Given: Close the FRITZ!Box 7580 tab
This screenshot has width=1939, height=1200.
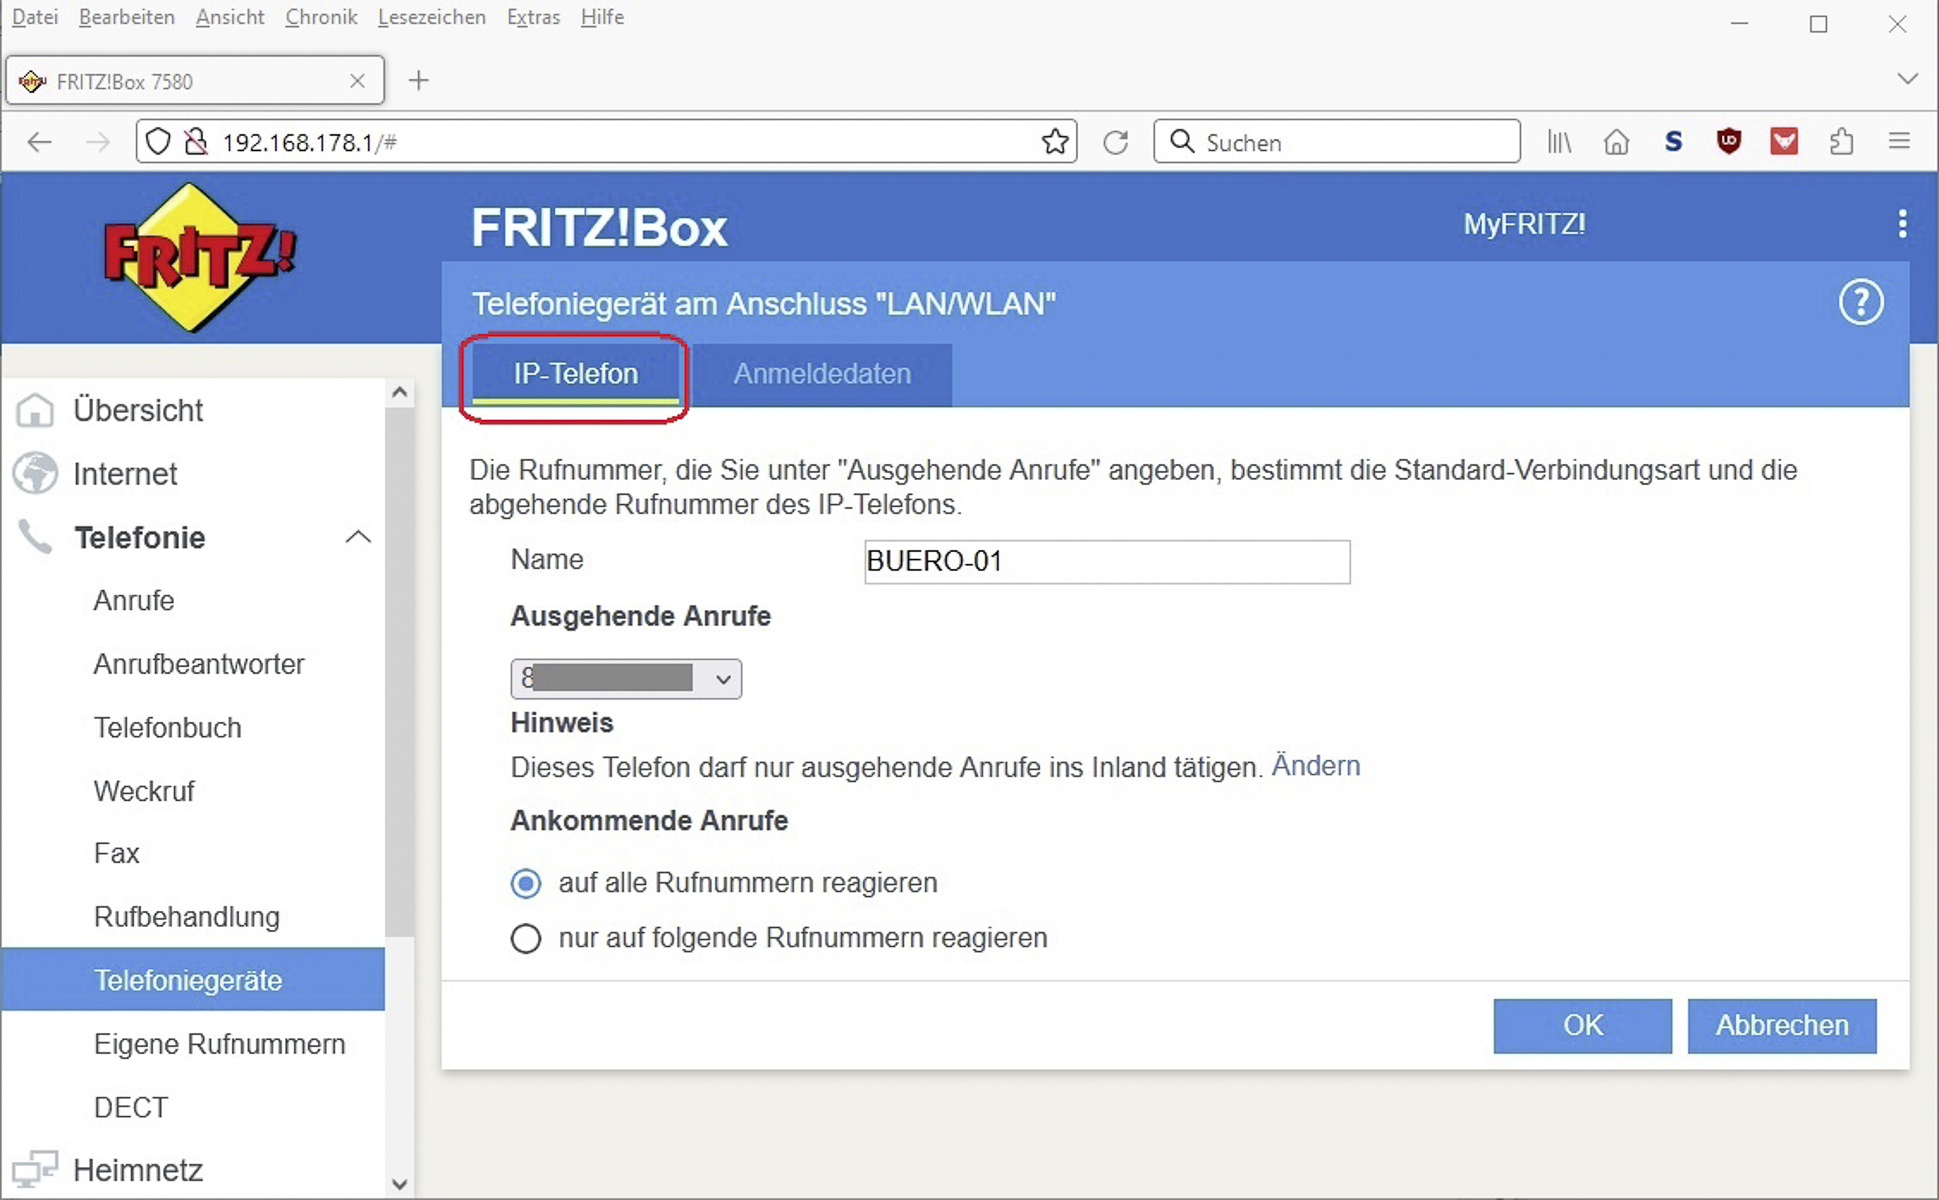Looking at the screenshot, I should [x=357, y=81].
